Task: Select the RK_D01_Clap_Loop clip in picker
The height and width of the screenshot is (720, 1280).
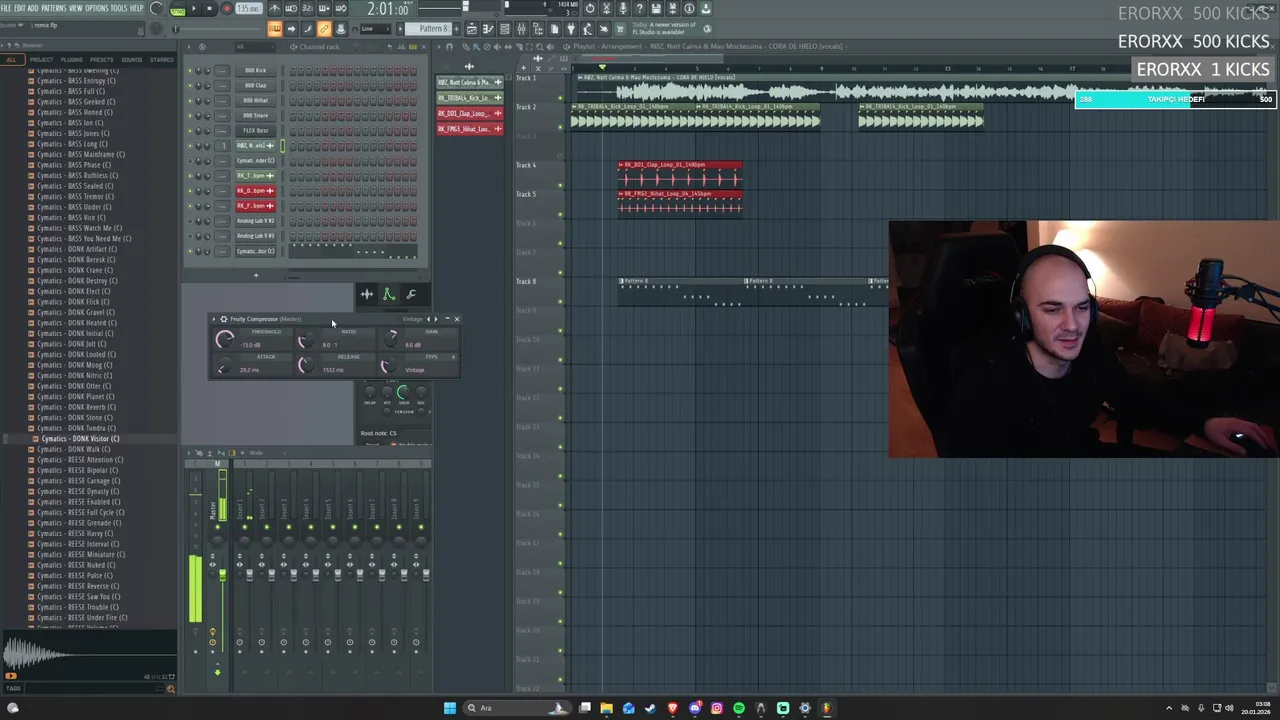Action: tap(469, 113)
